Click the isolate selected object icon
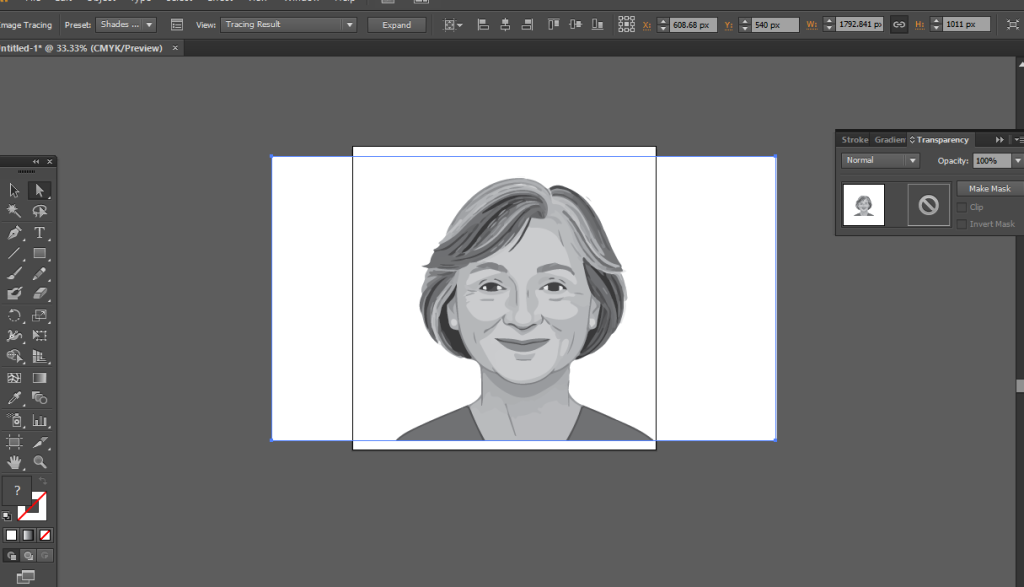Image resolution: width=1024 pixels, height=587 pixels. [1012, 25]
